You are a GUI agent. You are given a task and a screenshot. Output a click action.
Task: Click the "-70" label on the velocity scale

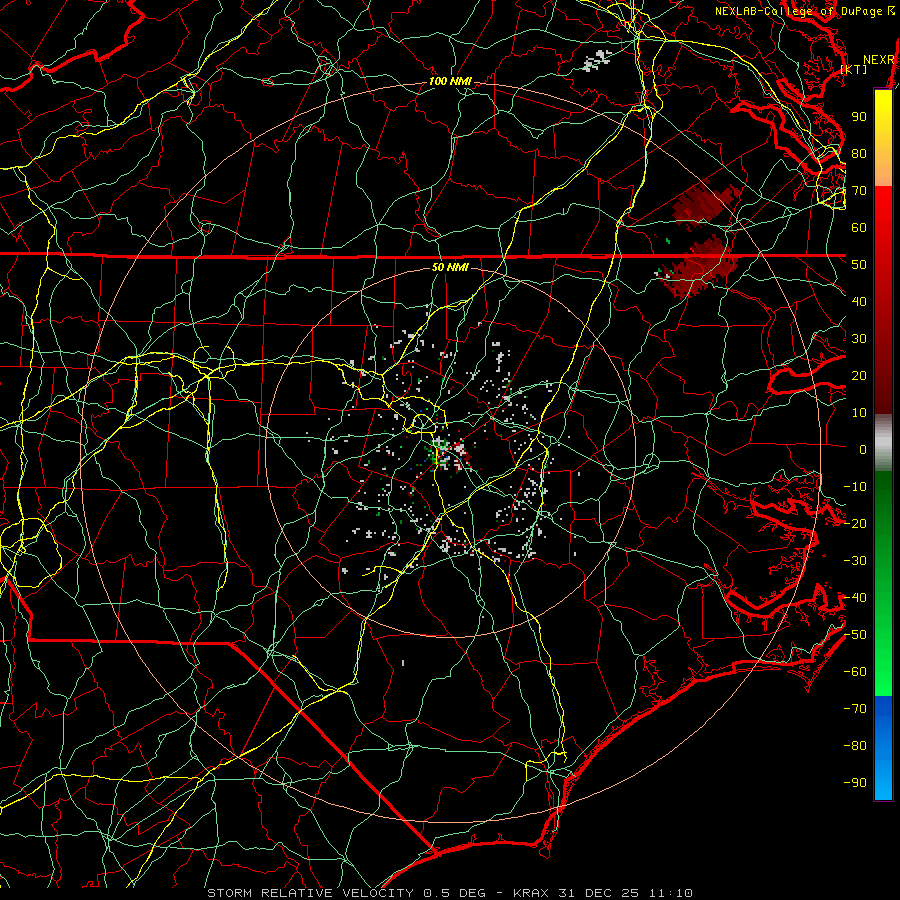(855, 708)
